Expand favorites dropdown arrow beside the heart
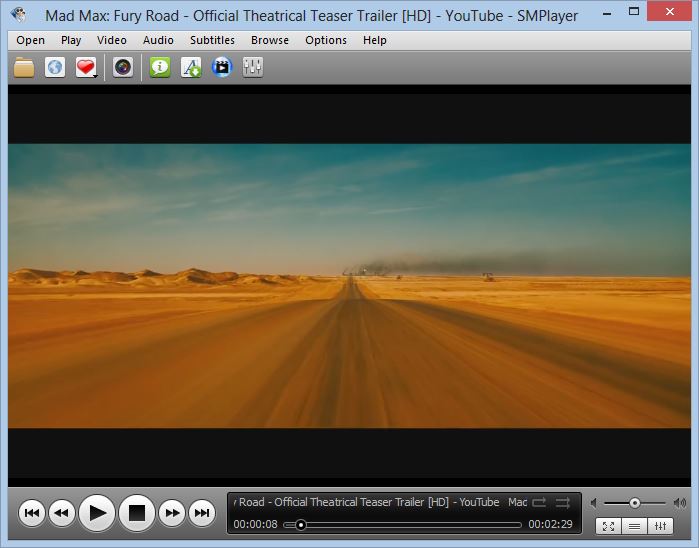This screenshot has height=548, width=699. 95,76
